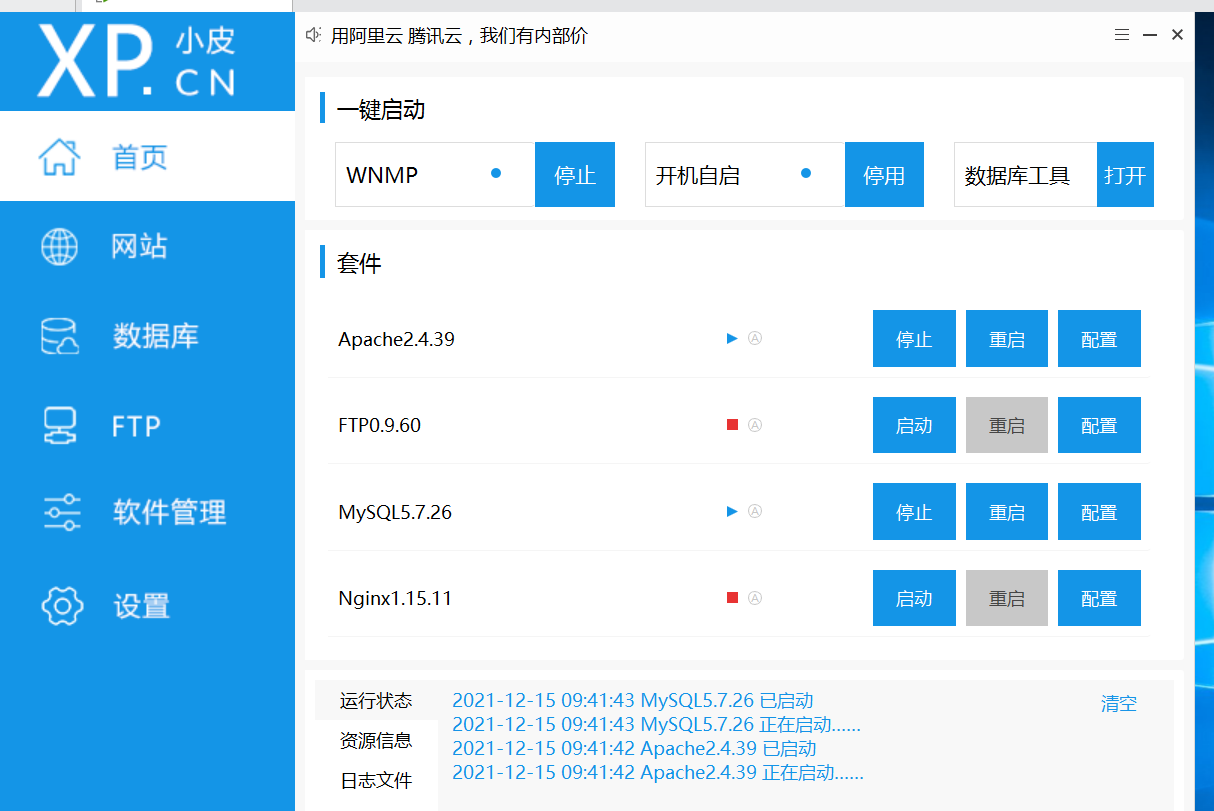The width and height of the screenshot is (1214, 811).
Task: Start Nginx1.15.11 with 启动
Action: (x=914, y=597)
